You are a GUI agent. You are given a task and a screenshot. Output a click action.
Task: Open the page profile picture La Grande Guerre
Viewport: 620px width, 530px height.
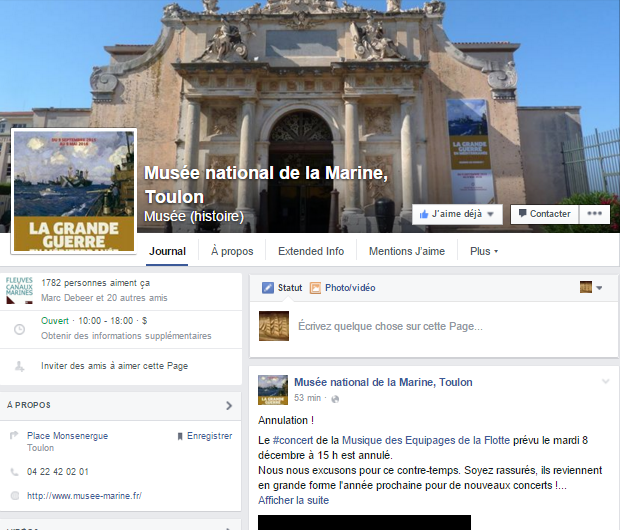(x=74, y=191)
